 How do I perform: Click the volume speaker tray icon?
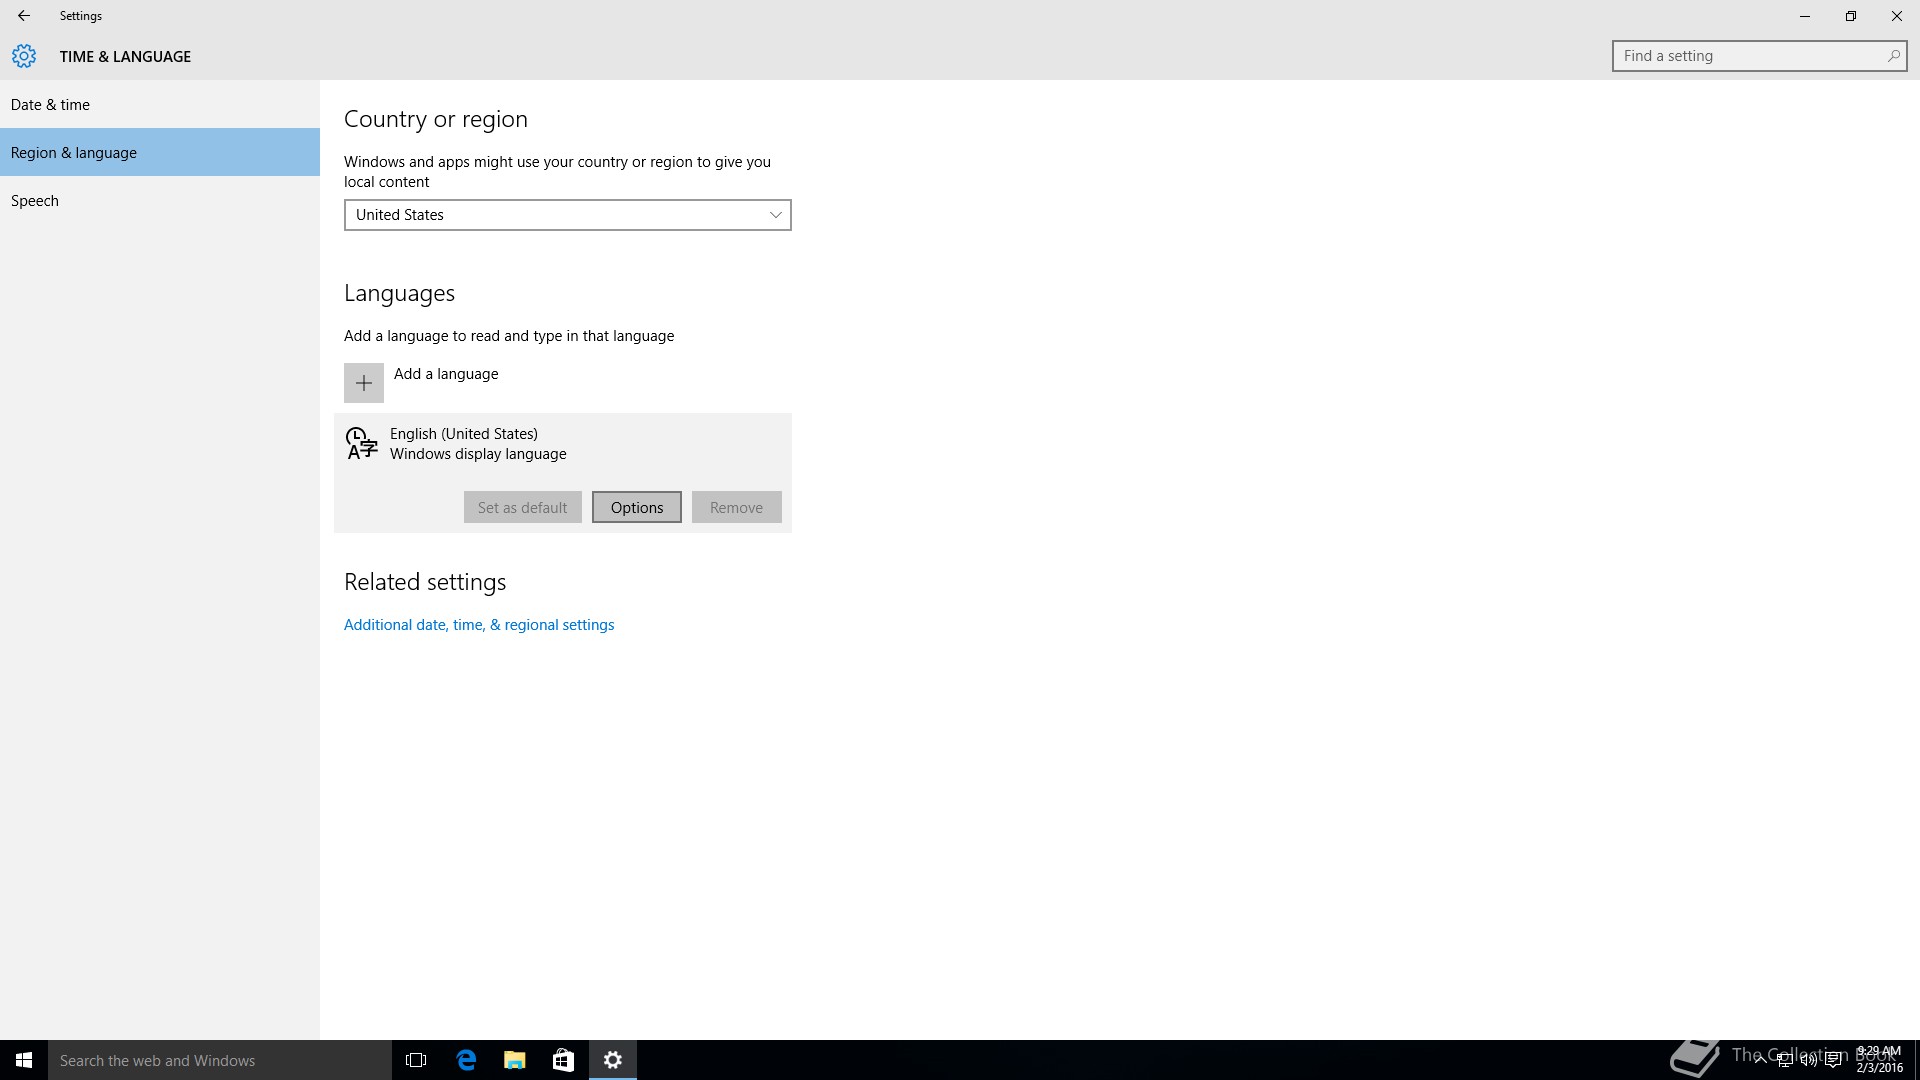pyautogui.click(x=1808, y=1060)
